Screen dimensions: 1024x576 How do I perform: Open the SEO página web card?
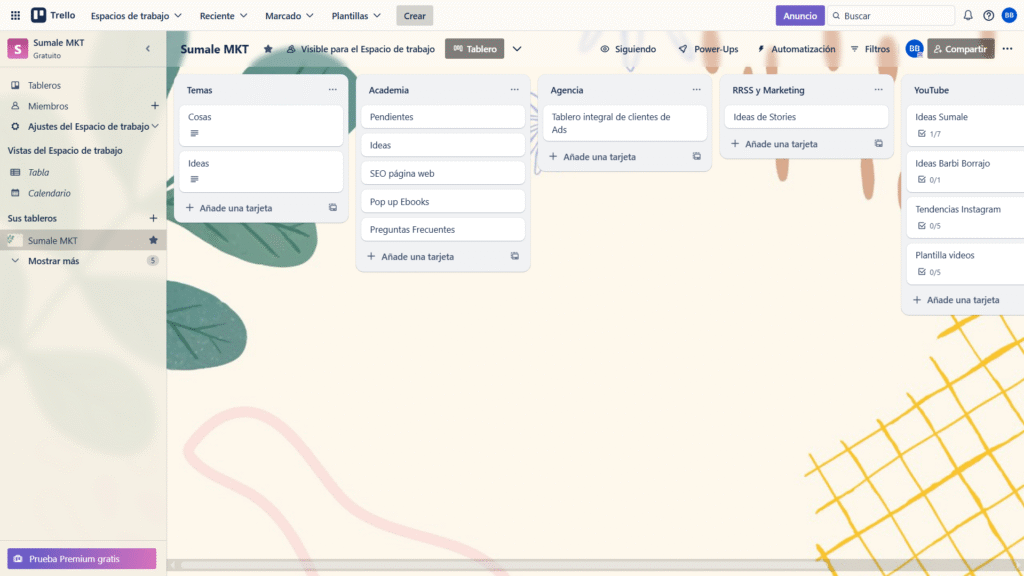[443, 173]
